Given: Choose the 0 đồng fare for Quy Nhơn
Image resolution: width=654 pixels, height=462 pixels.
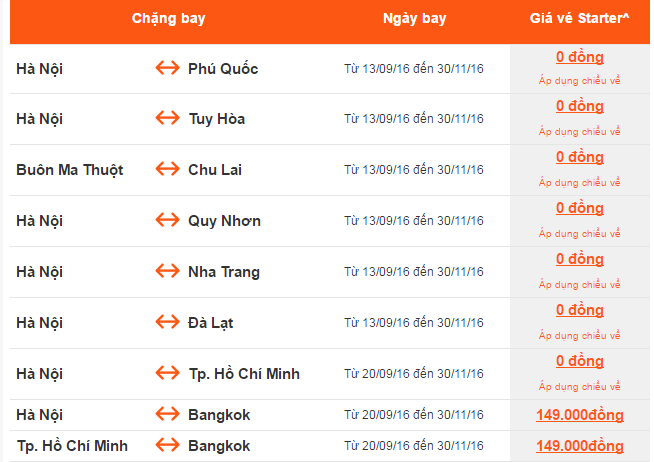Looking at the screenshot, I should tap(580, 208).
